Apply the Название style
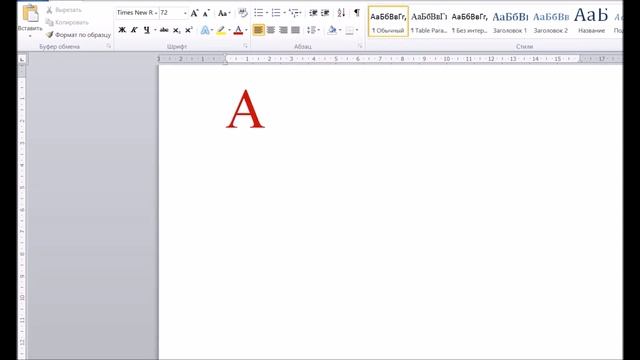This screenshot has width=640, height=360. (591, 22)
